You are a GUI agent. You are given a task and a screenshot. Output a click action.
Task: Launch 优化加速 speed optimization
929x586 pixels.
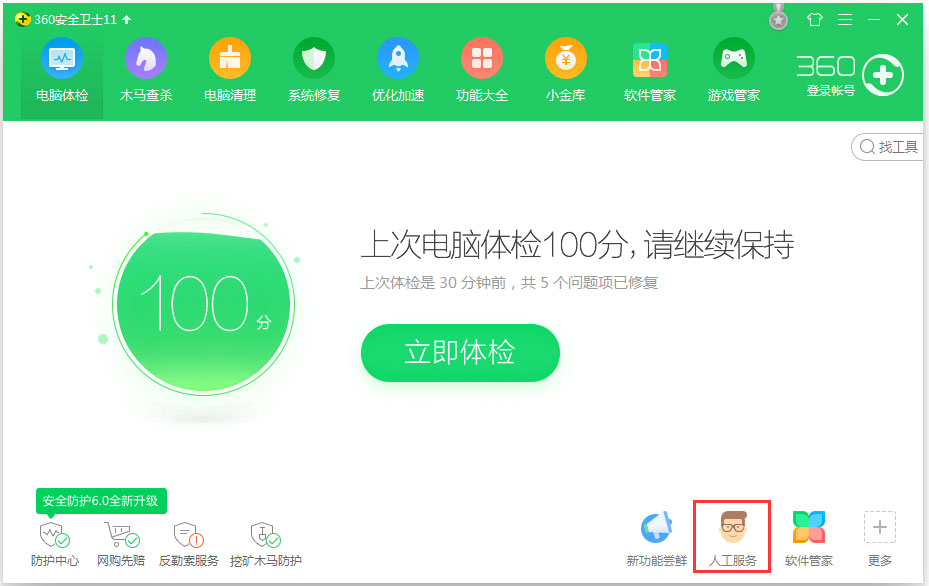point(397,68)
